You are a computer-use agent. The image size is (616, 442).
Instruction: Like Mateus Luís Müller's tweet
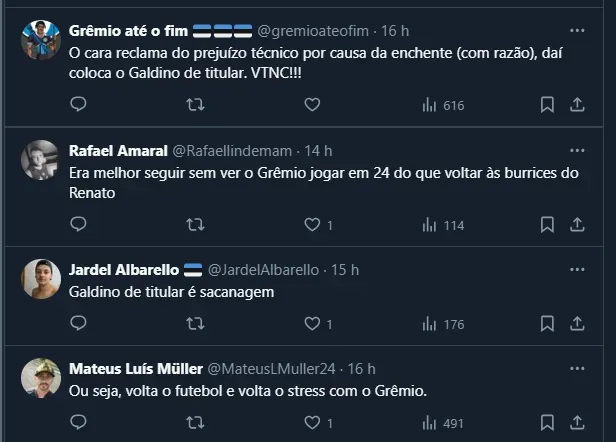coord(312,421)
